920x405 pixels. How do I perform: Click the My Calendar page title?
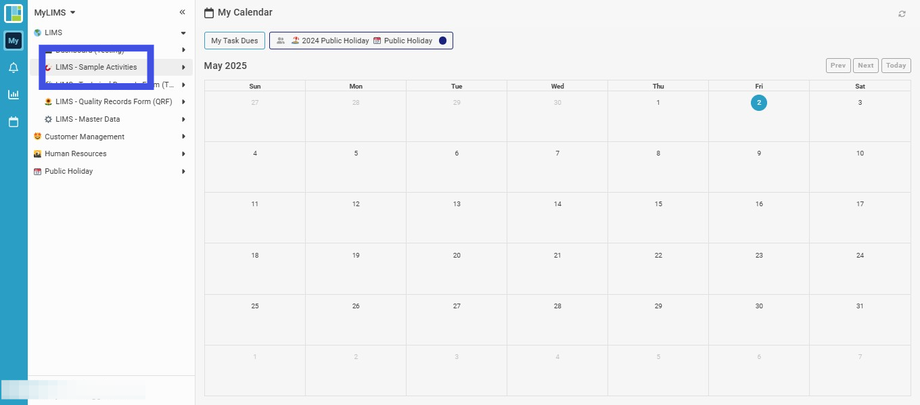point(245,12)
